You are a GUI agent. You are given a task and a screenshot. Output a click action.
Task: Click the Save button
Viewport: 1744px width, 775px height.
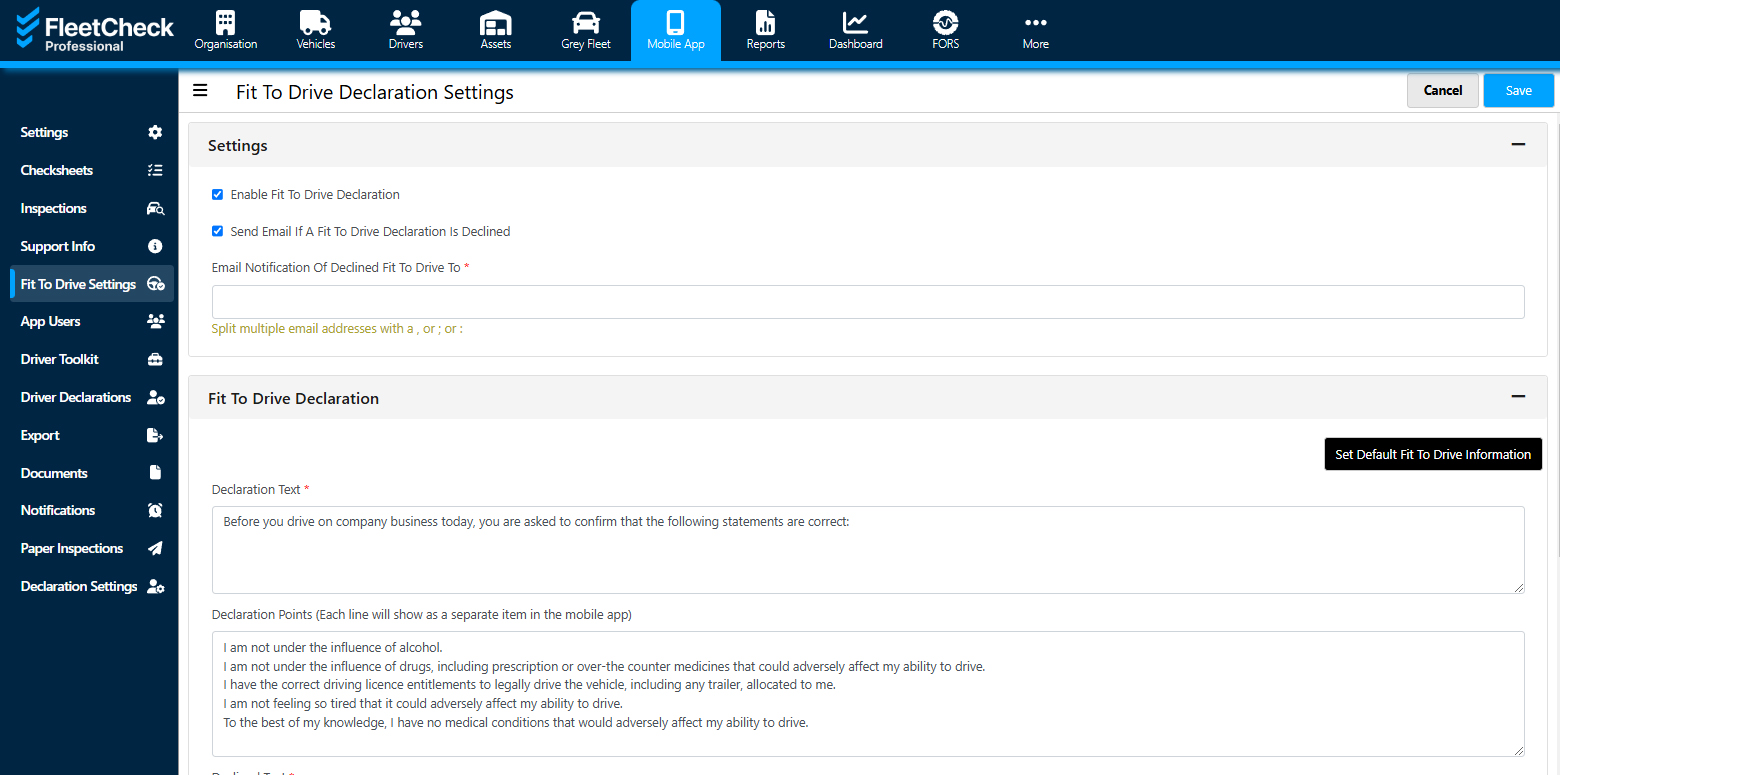1518,91
